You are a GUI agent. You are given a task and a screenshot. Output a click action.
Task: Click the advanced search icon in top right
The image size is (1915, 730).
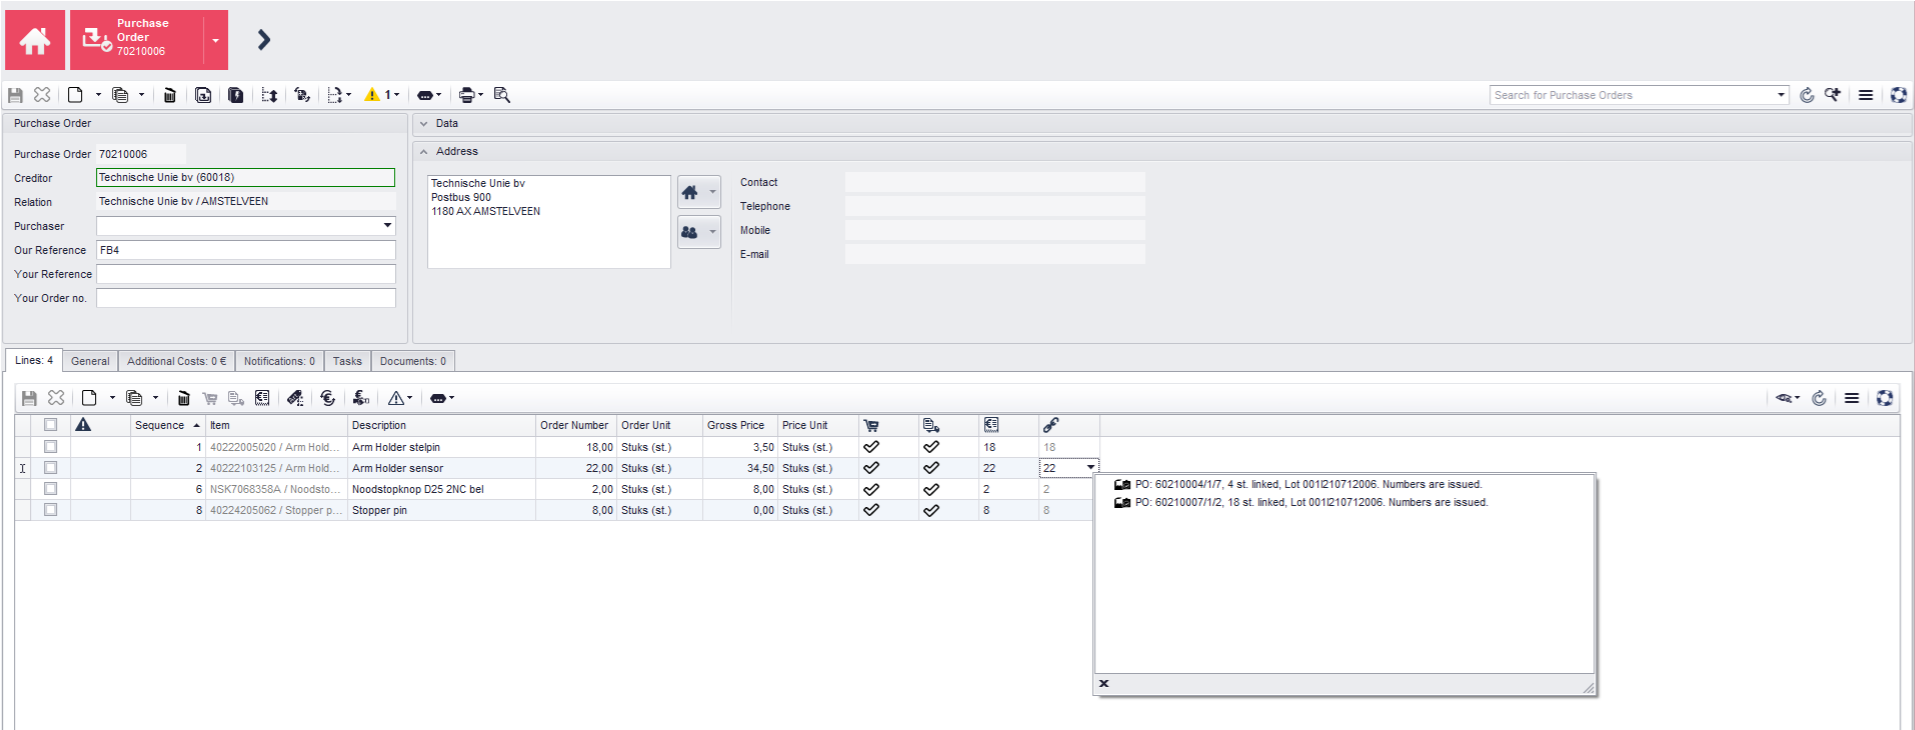(1832, 95)
